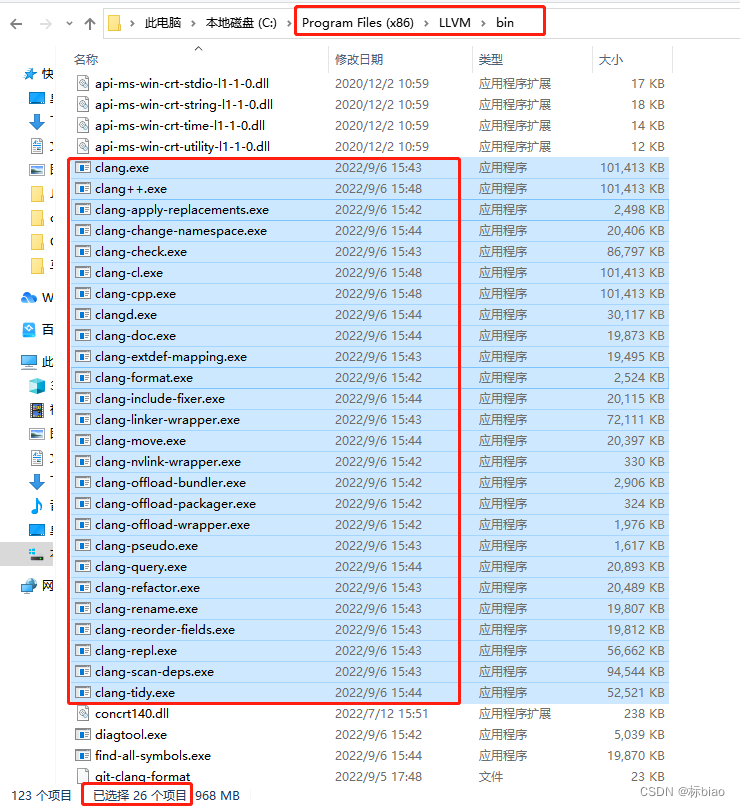Select 此电脑 in the address breadcrumb

(163, 23)
